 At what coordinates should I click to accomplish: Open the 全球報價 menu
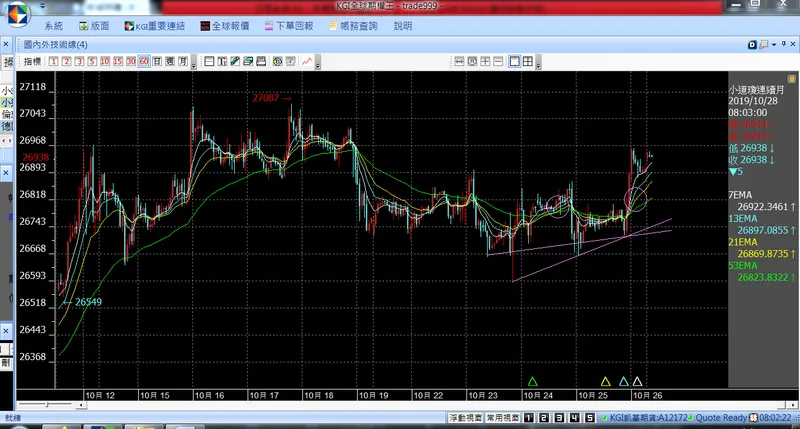click(x=225, y=26)
